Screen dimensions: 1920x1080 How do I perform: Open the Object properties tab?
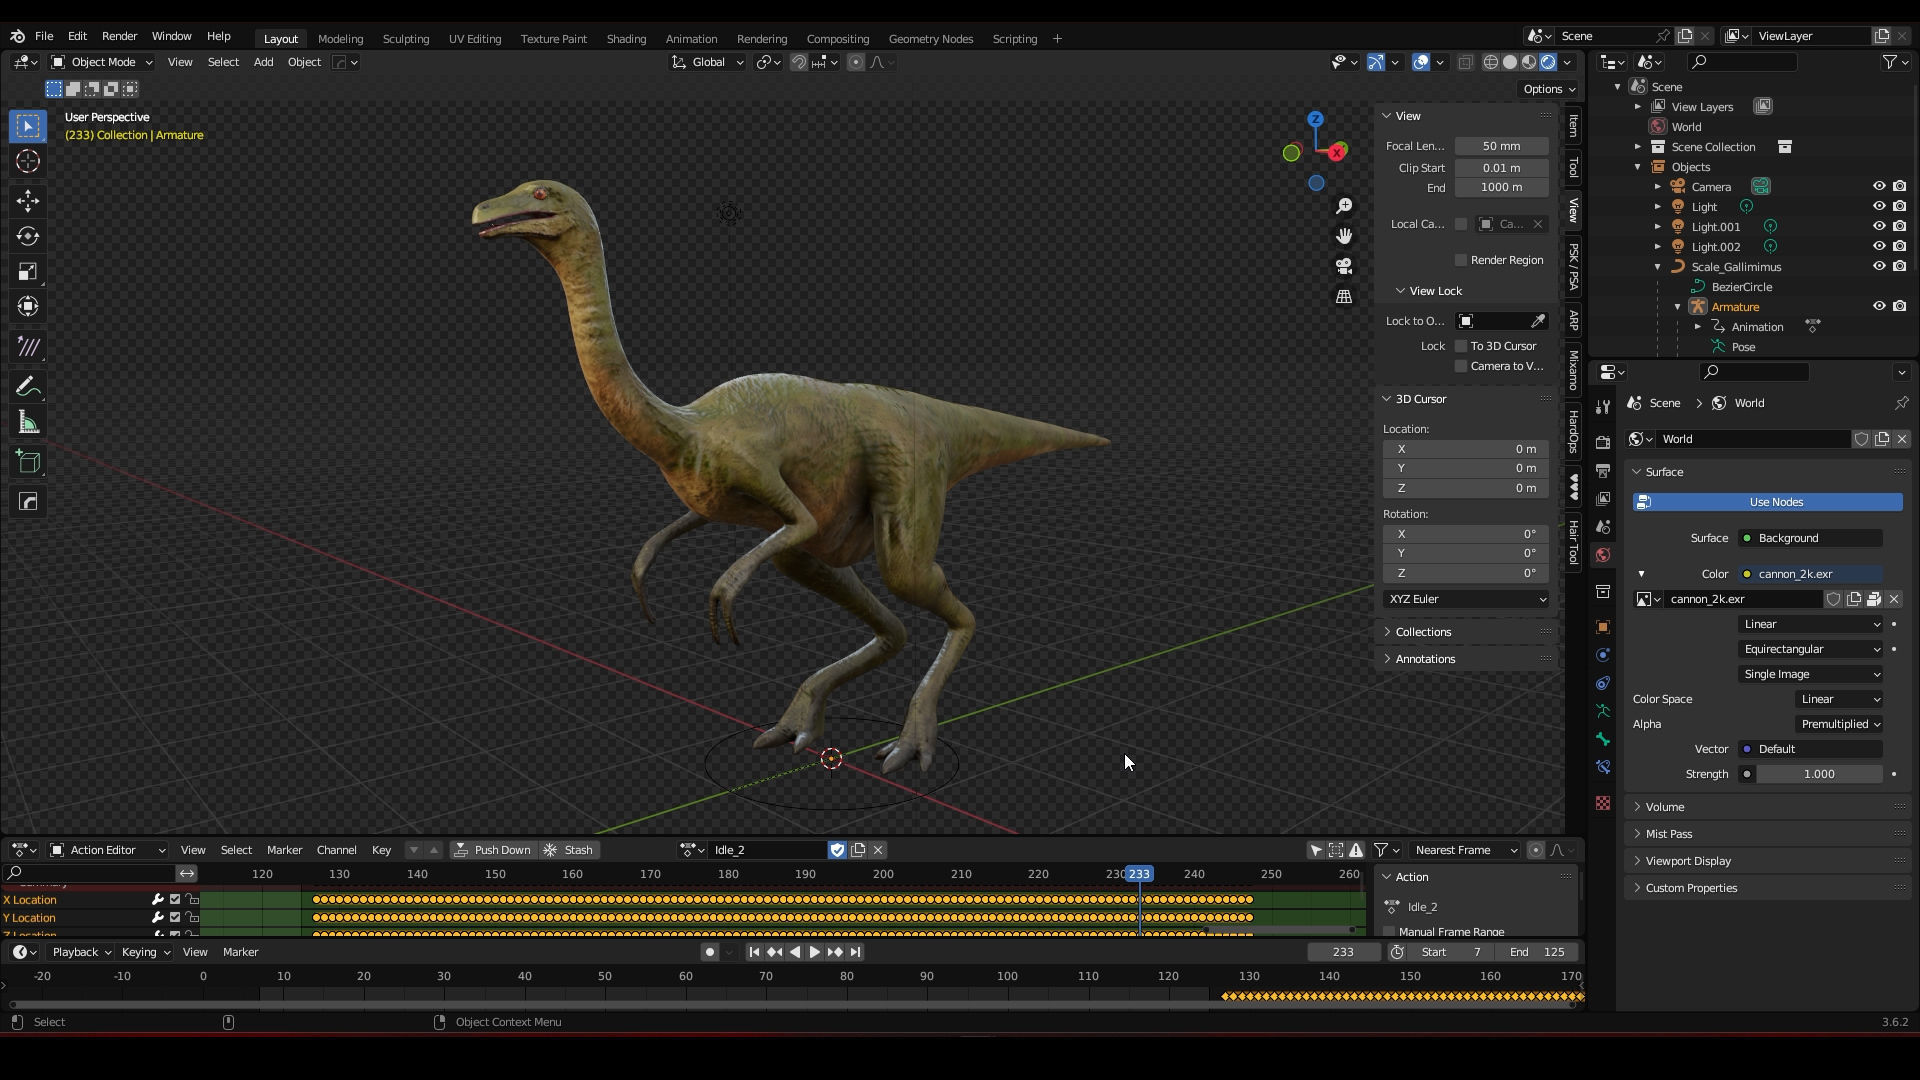pyautogui.click(x=1603, y=627)
